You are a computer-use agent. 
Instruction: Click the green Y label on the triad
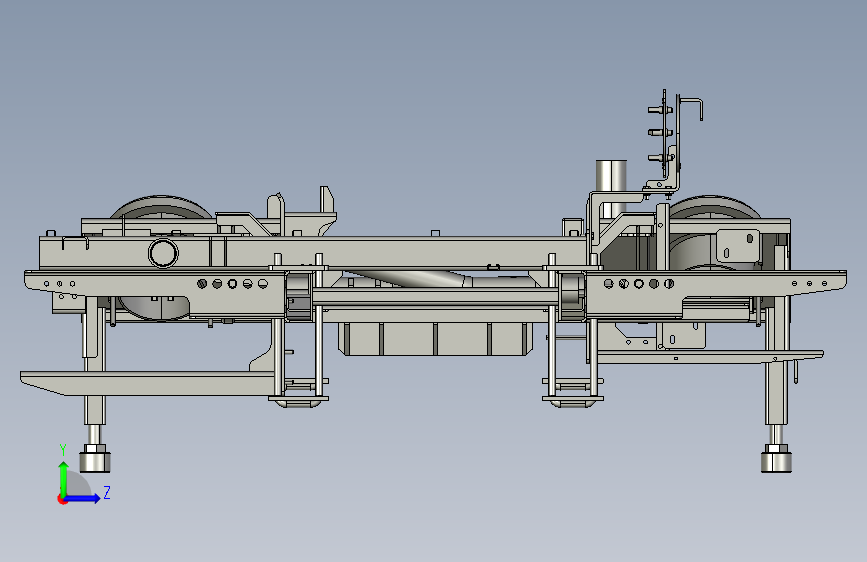click(x=63, y=450)
